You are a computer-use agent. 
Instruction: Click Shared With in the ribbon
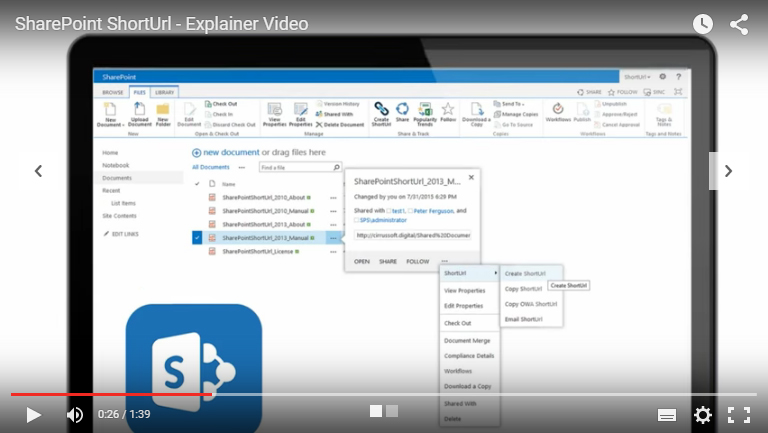[335, 114]
